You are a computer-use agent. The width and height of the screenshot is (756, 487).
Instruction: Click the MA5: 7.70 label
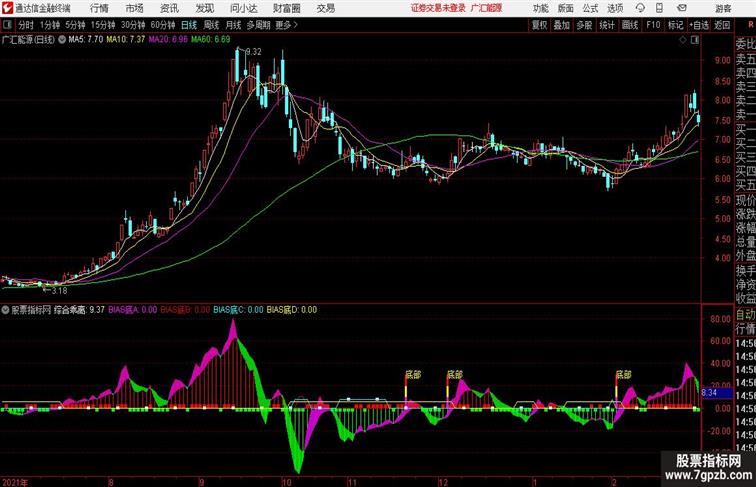[85, 40]
